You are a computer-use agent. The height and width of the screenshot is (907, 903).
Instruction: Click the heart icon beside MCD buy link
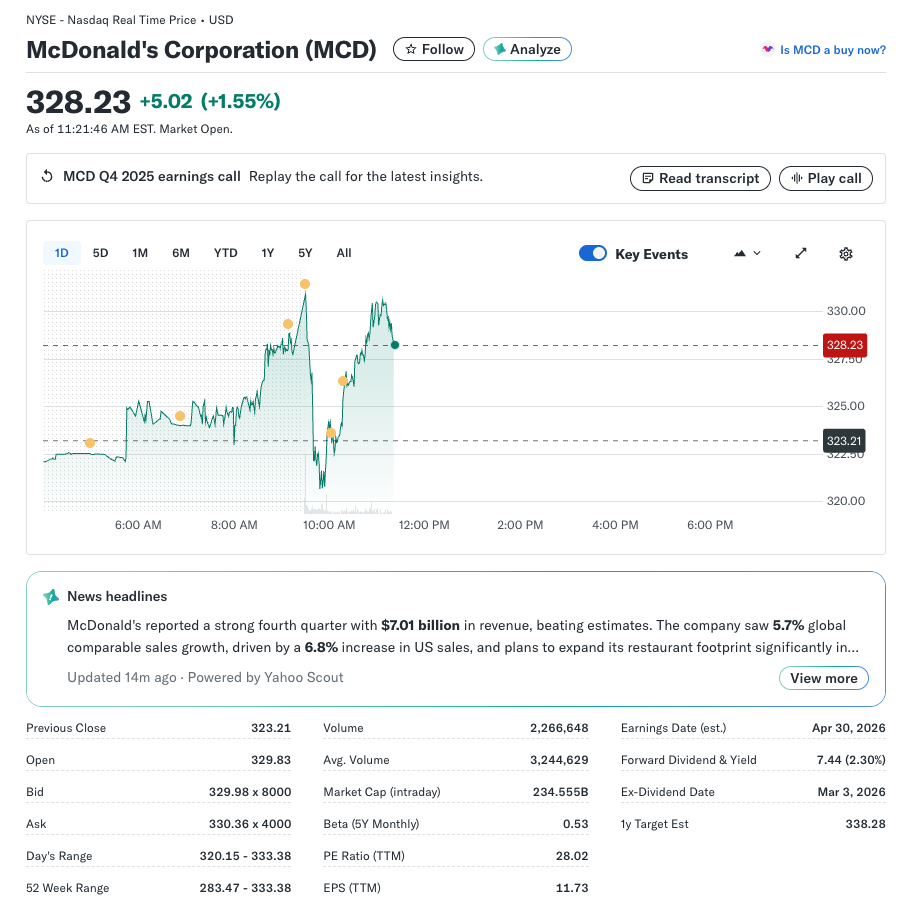767,49
